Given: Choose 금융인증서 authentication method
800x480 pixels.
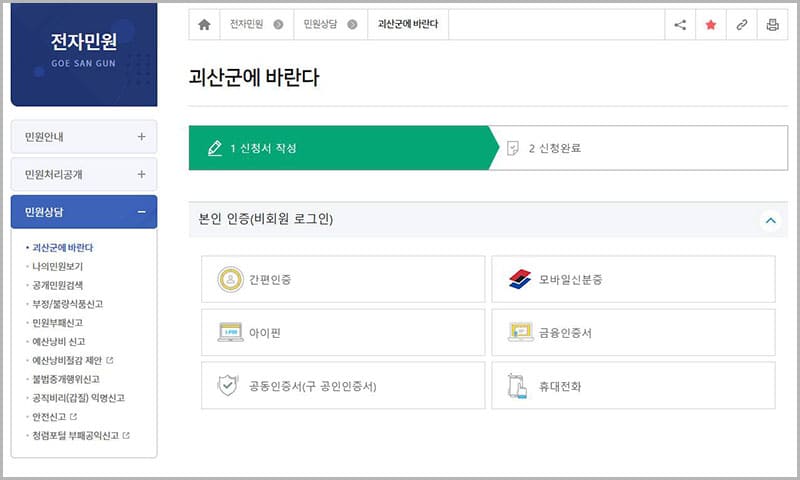Looking at the screenshot, I should pyautogui.click(x=633, y=333).
